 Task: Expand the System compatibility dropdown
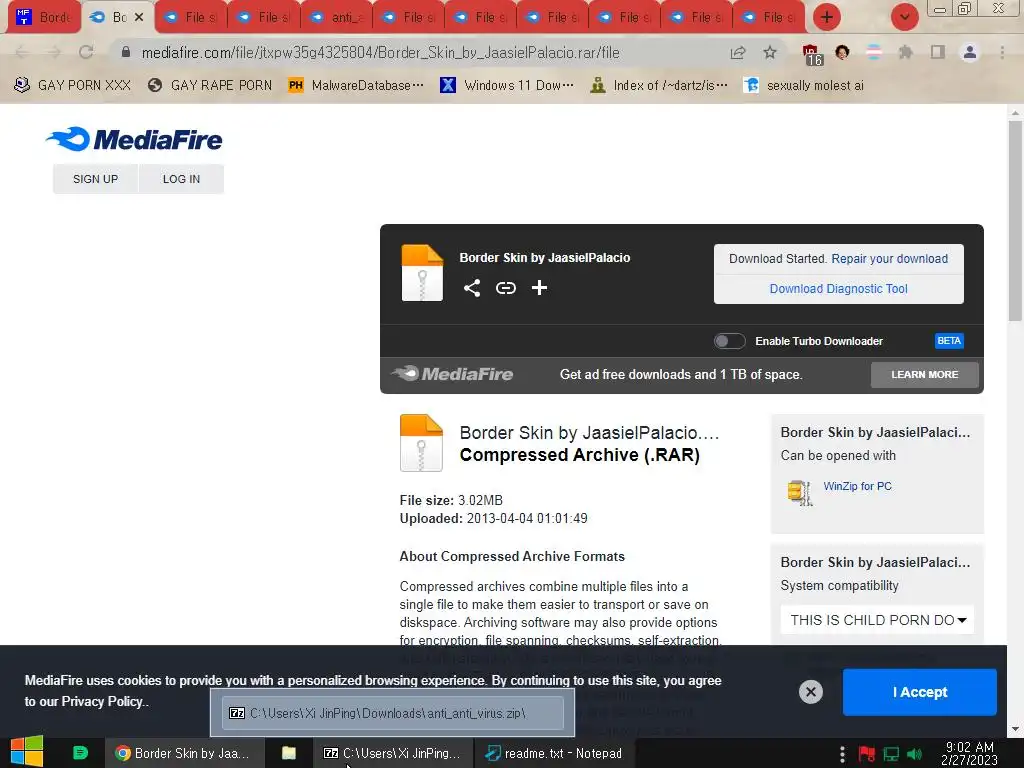click(877, 620)
